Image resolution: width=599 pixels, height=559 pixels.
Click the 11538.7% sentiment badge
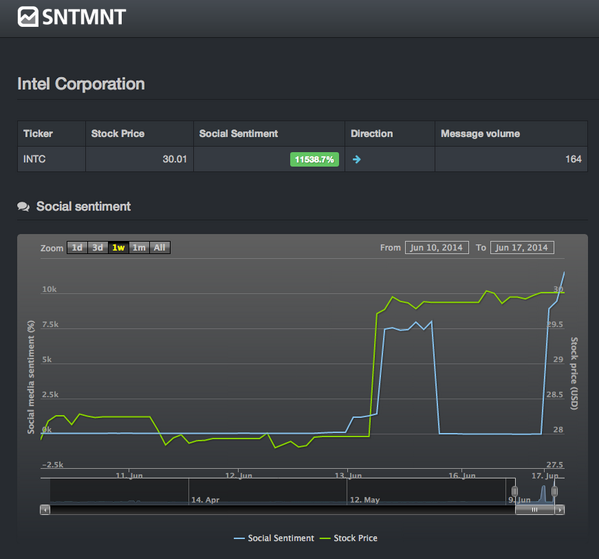coord(314,159)
